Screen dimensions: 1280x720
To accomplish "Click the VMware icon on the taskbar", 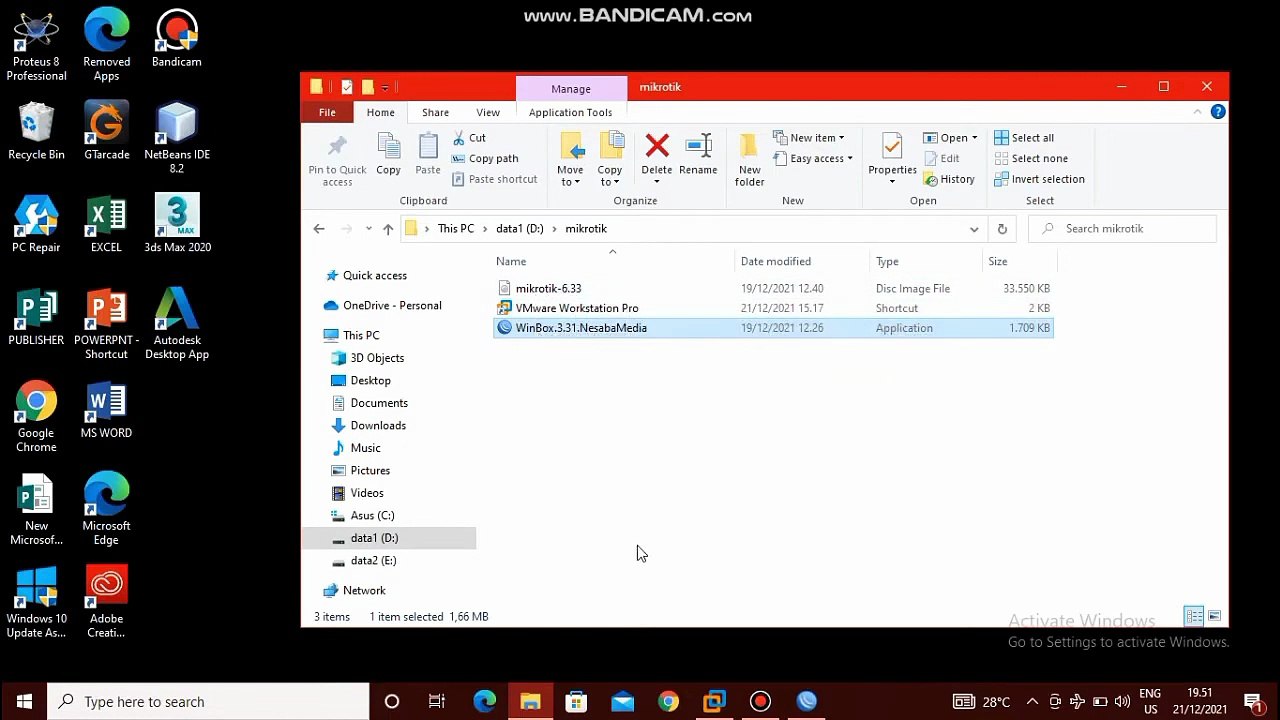I will pyautogui.click(x=714, y=702).
